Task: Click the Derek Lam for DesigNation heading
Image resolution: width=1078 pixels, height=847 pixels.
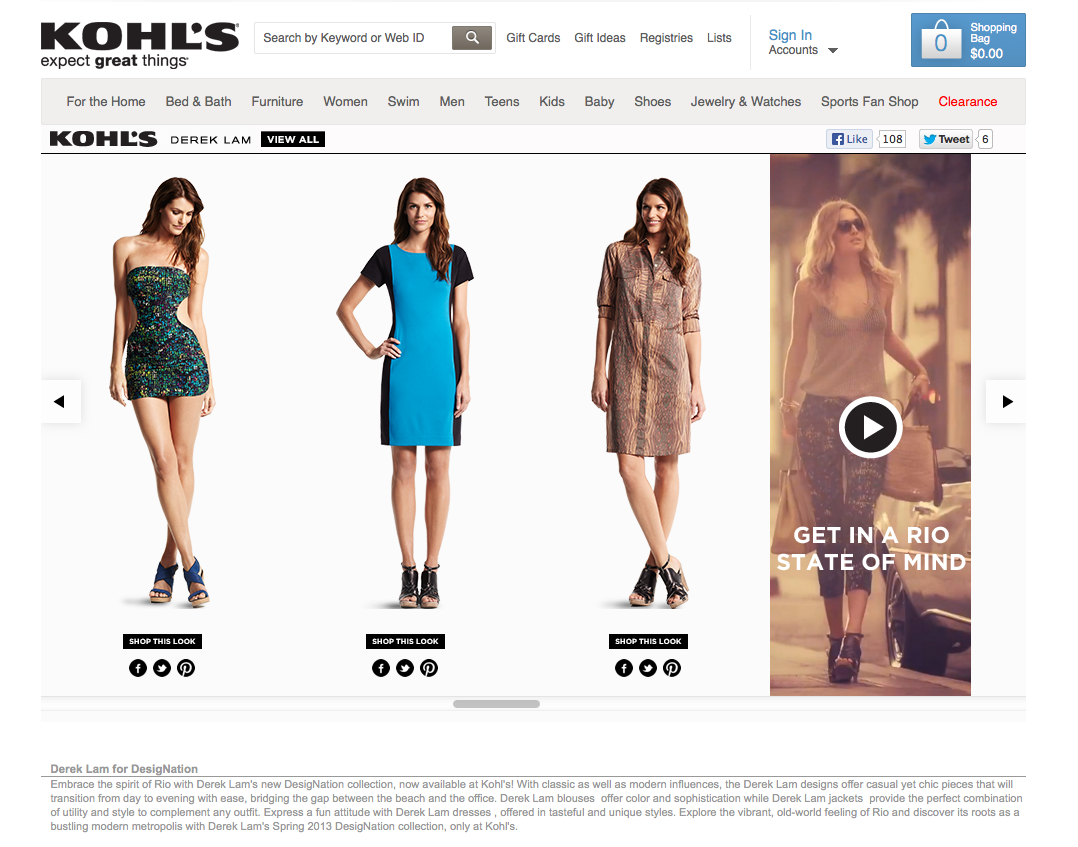Action: pyautogui.click(x=124, y=769)
